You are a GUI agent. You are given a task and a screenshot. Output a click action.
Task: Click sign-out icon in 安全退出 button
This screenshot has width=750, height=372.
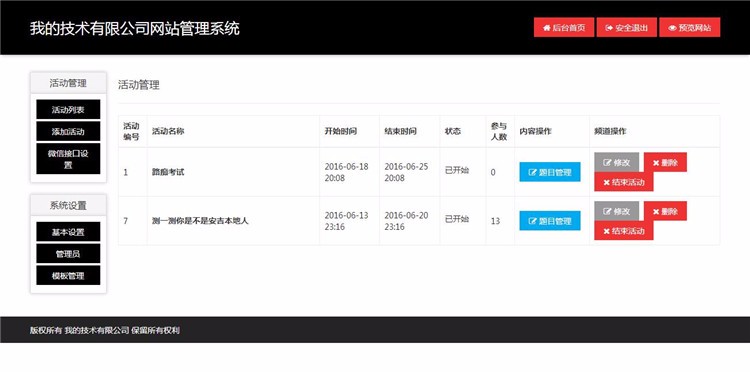click(609, 28)
